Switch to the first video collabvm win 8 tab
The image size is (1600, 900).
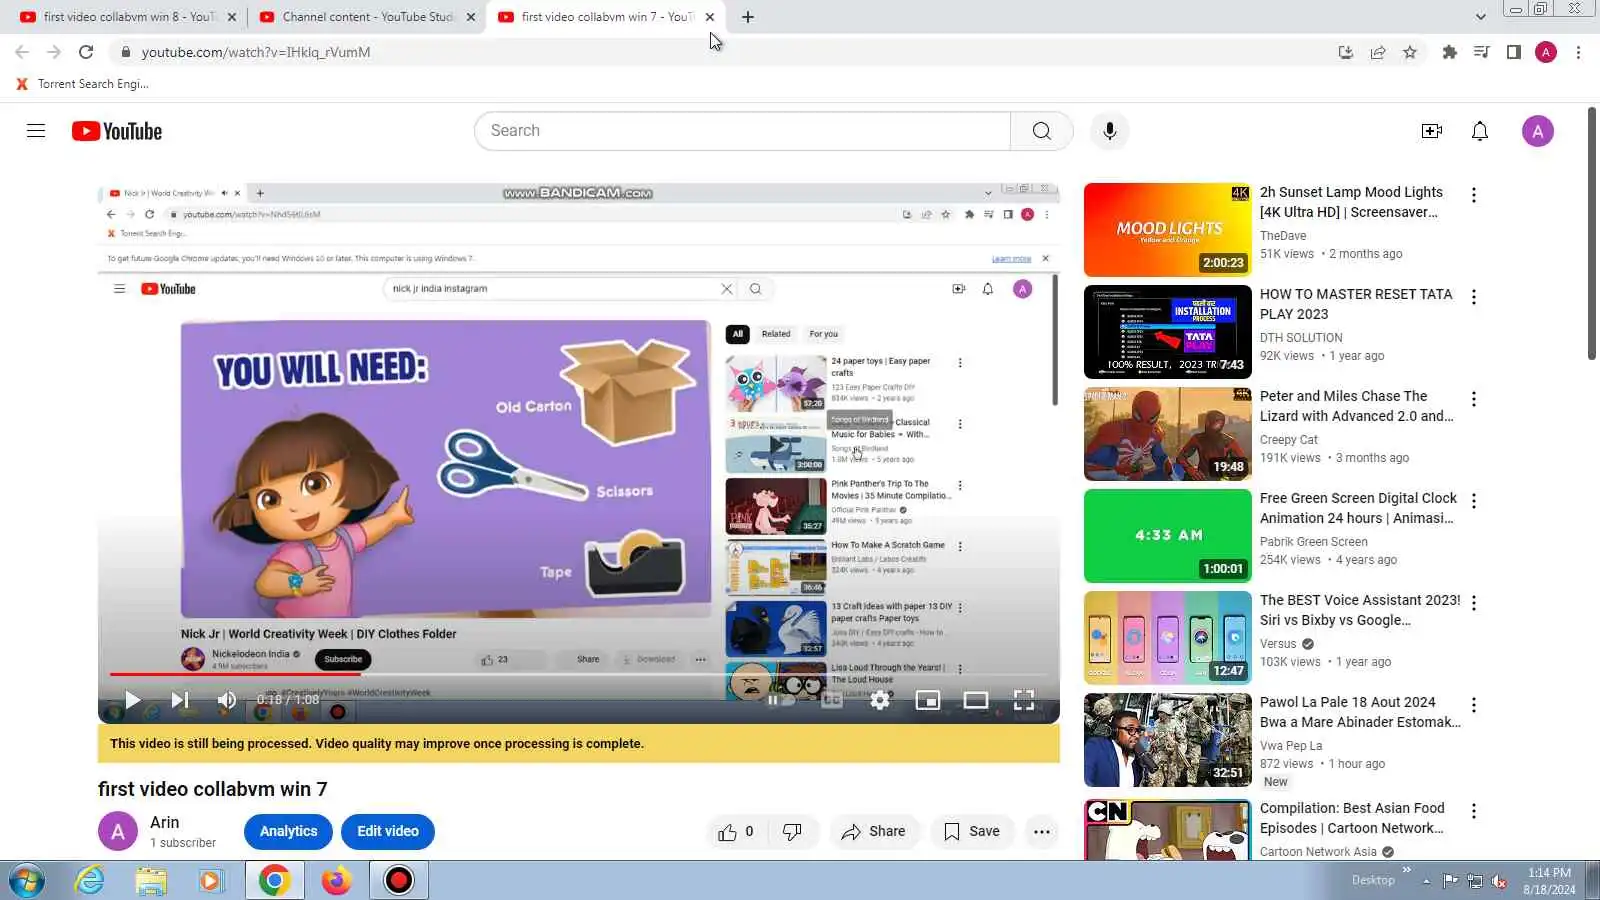(x=128, y=17)
